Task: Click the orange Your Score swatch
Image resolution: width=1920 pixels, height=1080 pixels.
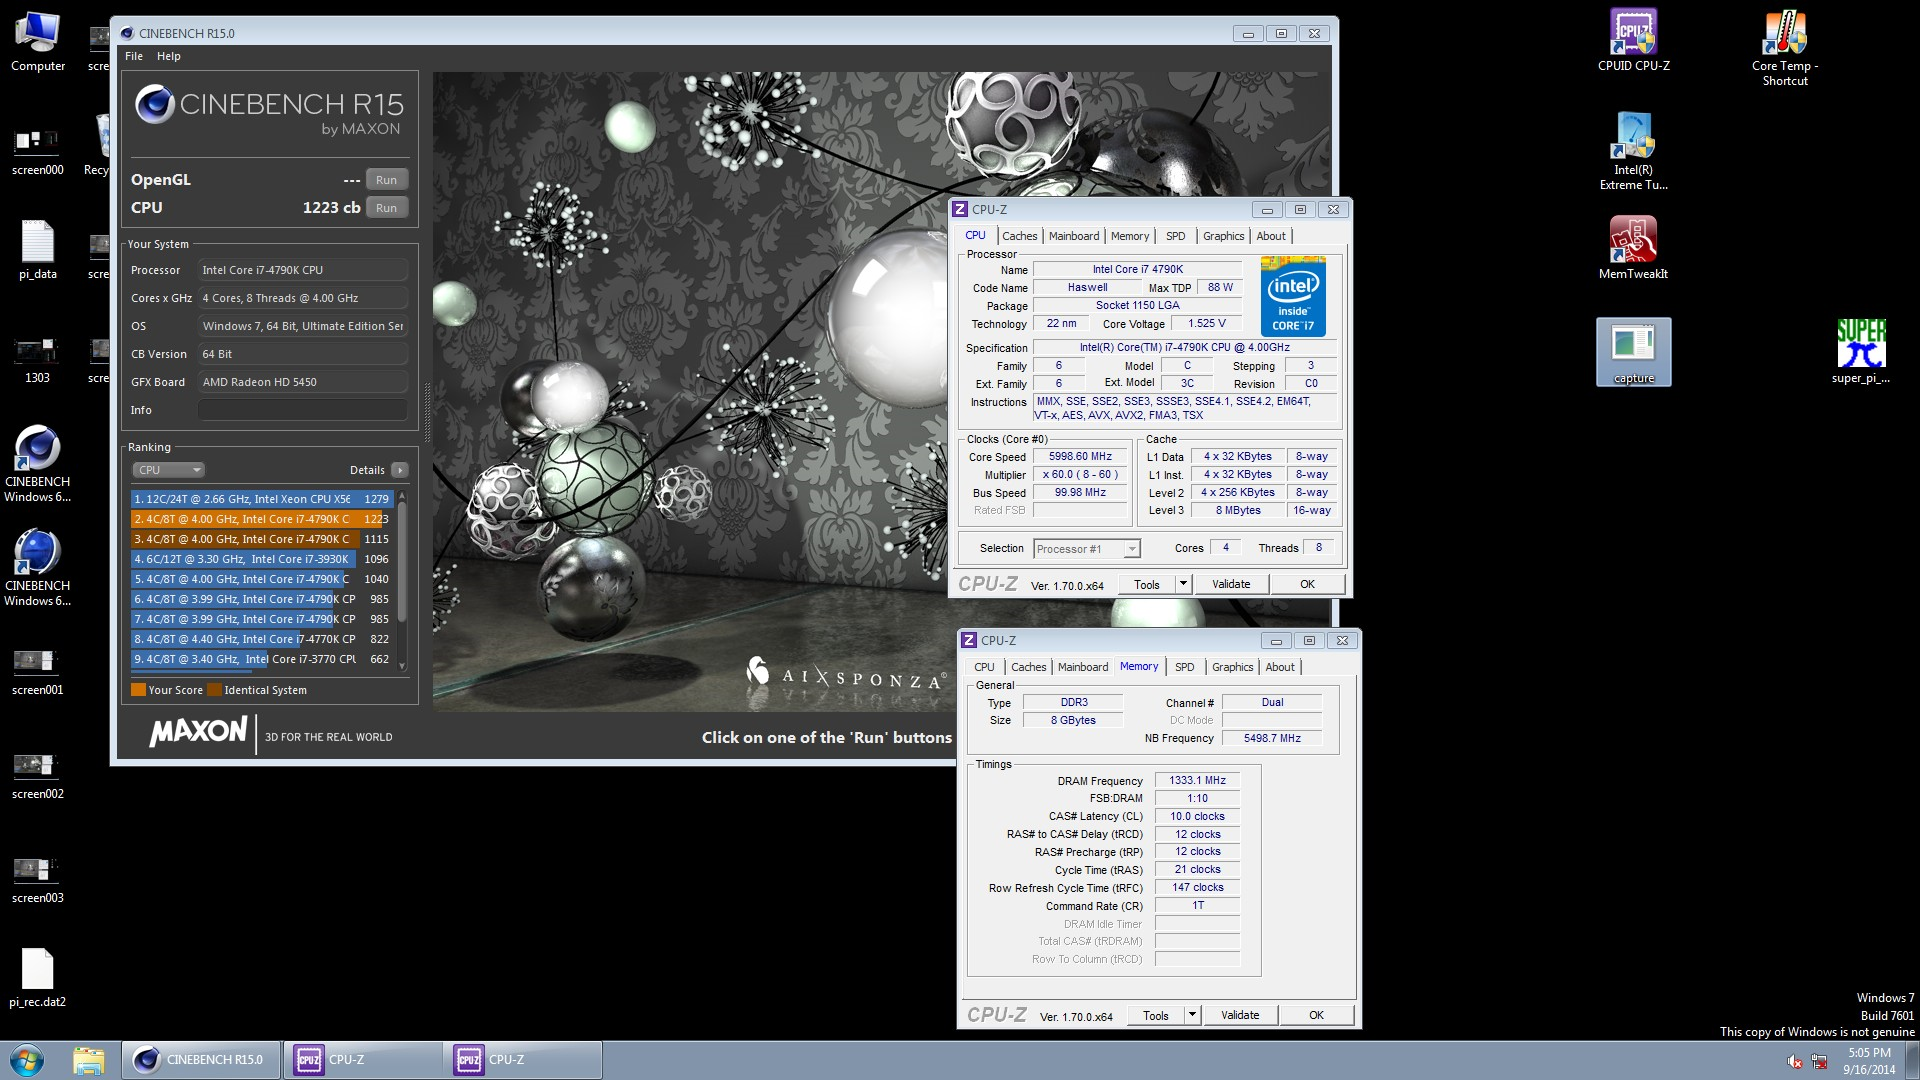Action: pos(138,690)
